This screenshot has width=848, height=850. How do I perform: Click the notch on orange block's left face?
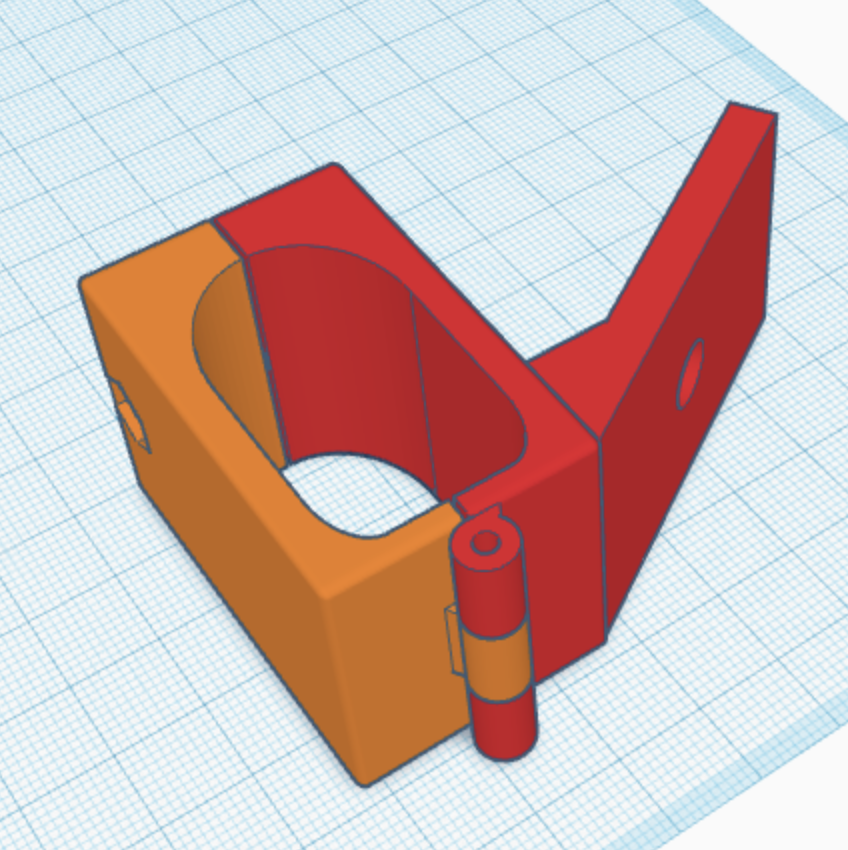(x=130, y=415)
